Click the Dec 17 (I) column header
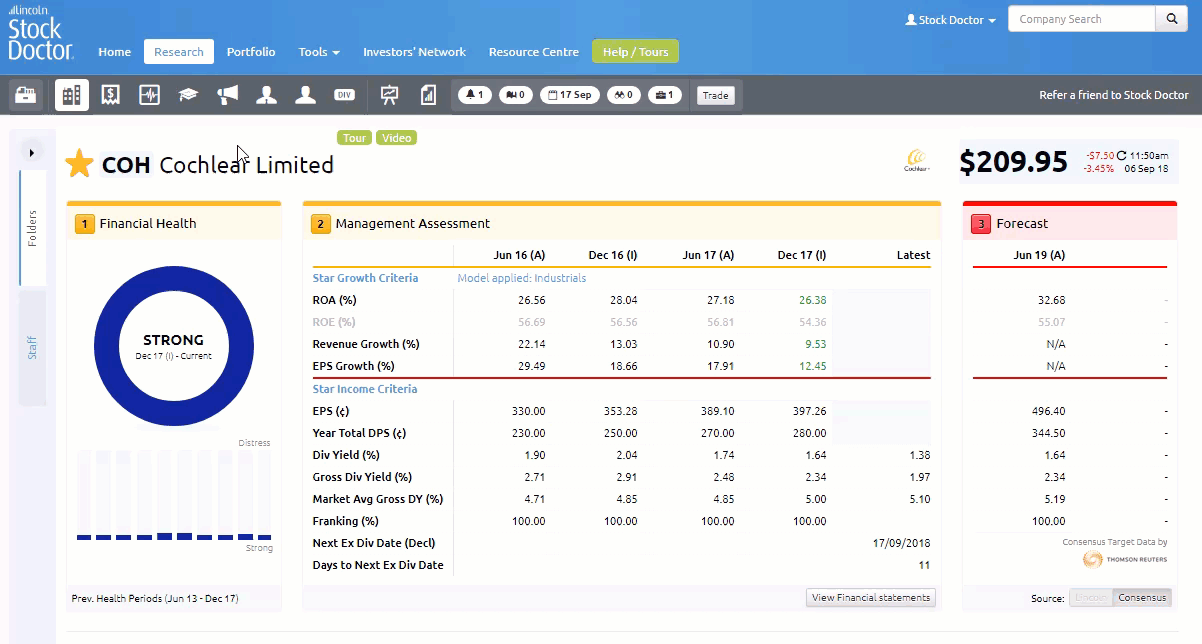Viewport: 1202px width, 644px height. click(x=804, y=255)
